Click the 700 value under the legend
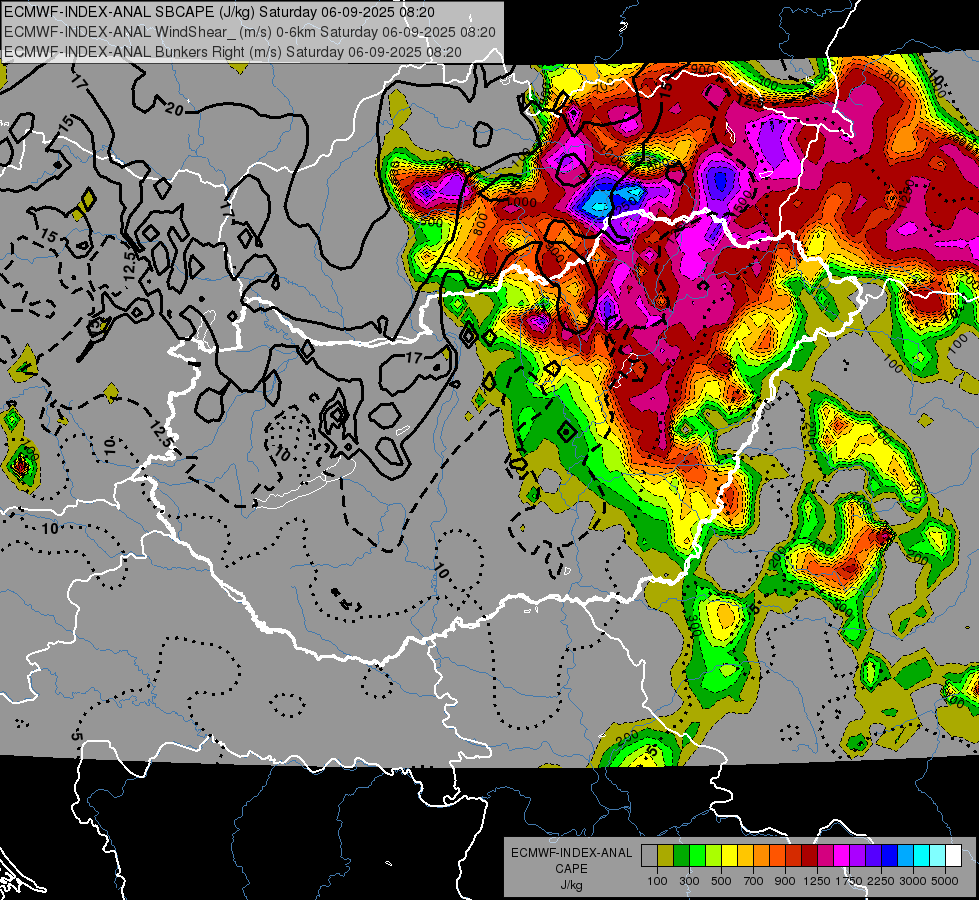The image size is (979, 900). [x=754, y=881]
